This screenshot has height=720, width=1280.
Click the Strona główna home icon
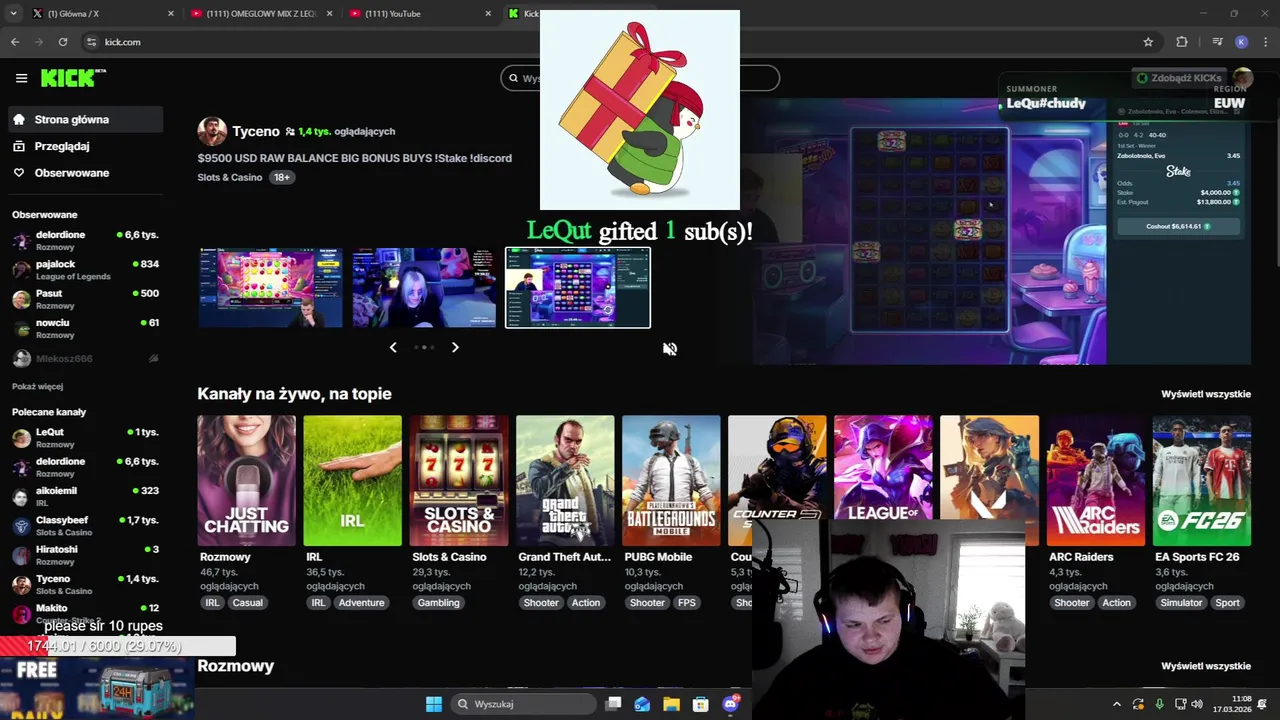tap(19, 120)
